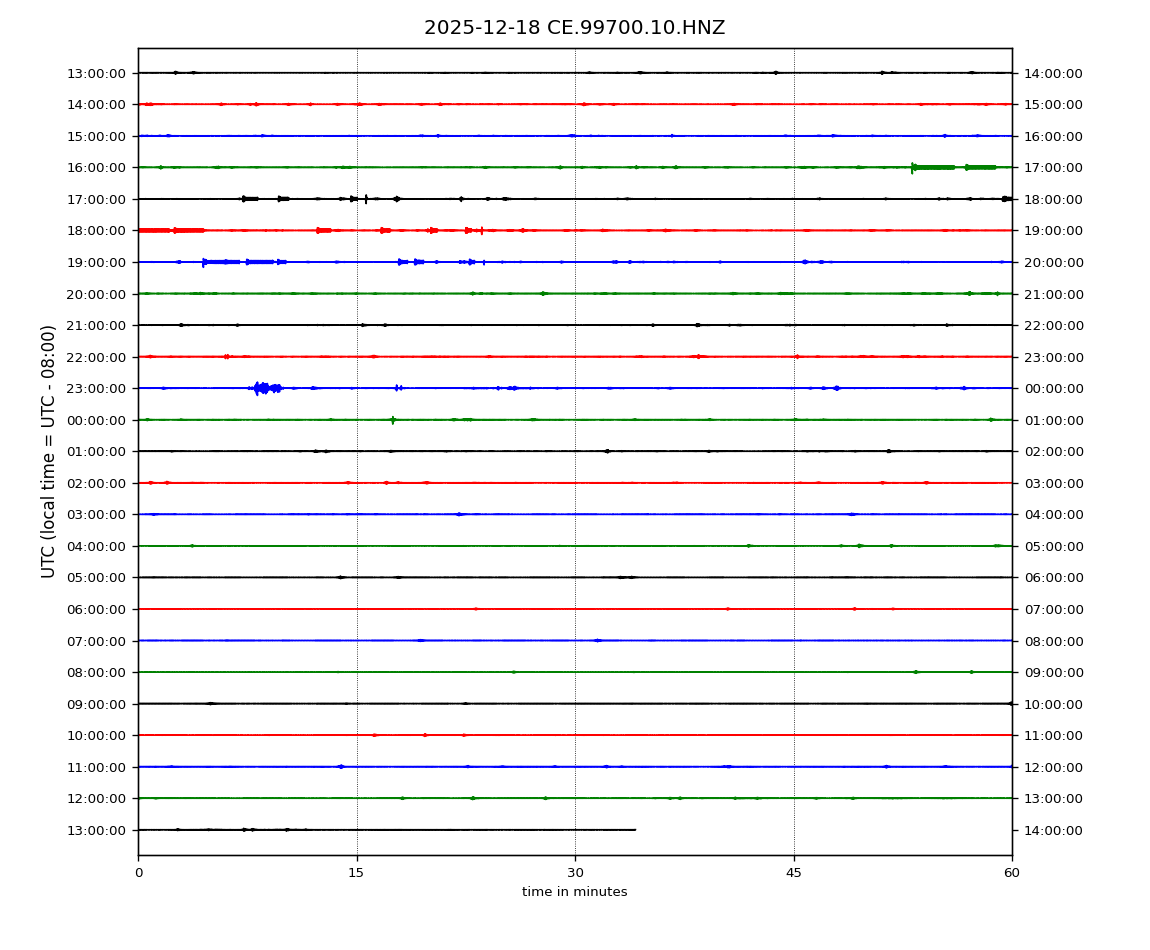Click the vertical UTC local time axis label
Viewport: 1150px width, 950px height.
coord(49,450)
